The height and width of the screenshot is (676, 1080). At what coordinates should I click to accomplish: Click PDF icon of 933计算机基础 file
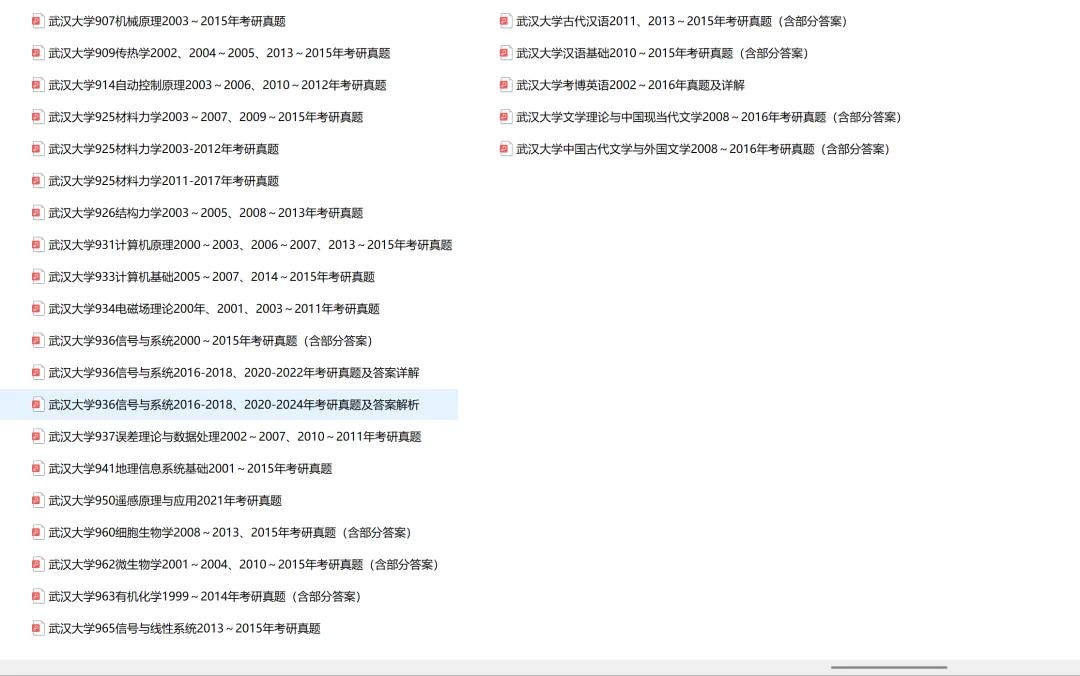[38, 276]
